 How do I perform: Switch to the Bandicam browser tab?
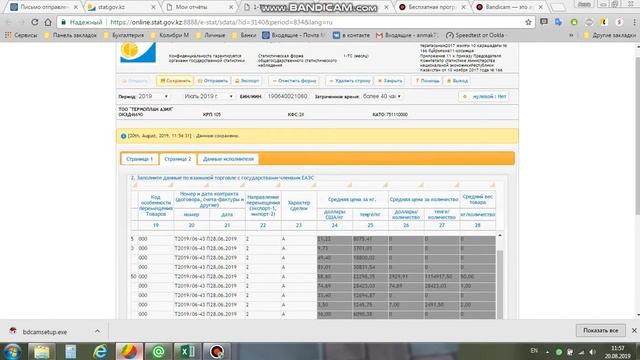tap(509, 7)
